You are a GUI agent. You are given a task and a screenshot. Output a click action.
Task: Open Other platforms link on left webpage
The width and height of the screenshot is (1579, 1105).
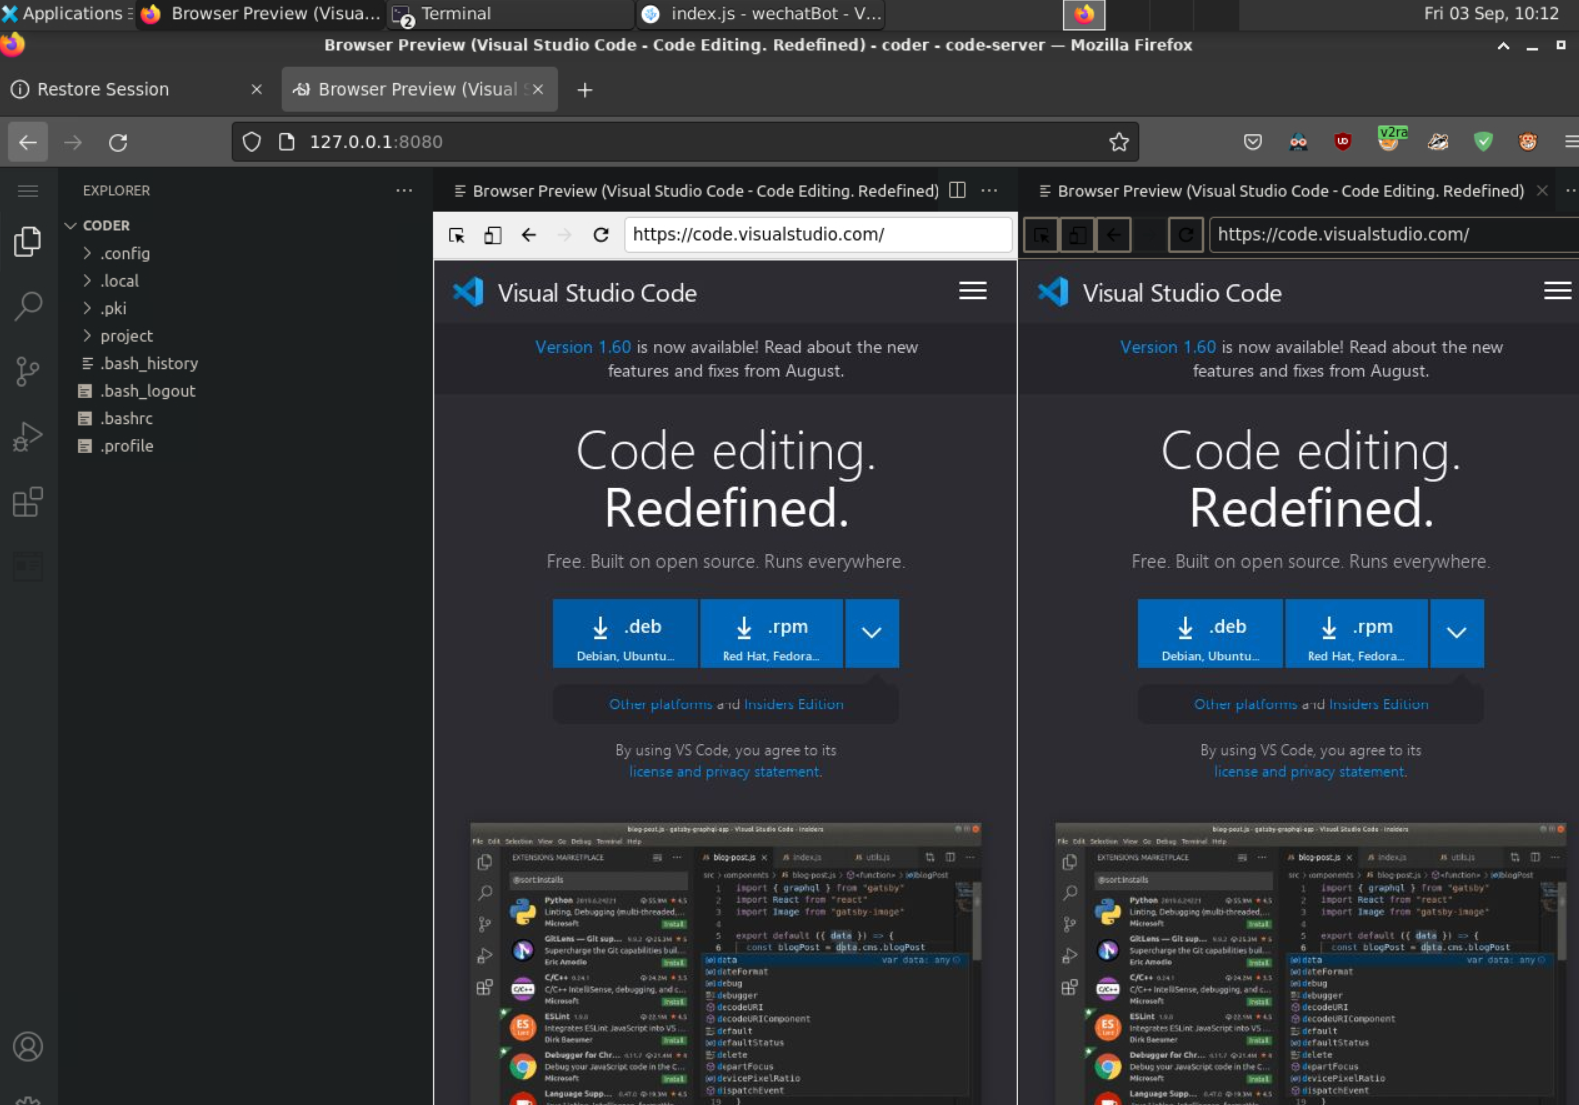coord(661,704)
